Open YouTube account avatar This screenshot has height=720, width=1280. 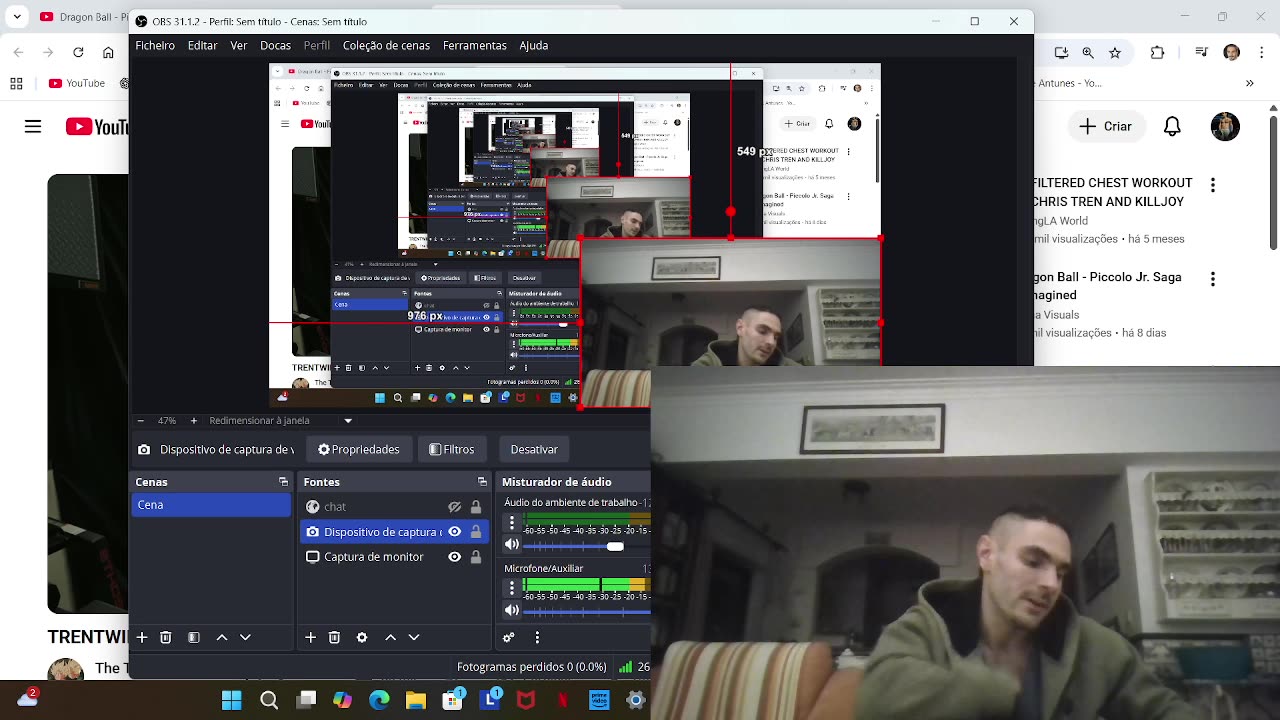coord(1225,126)
